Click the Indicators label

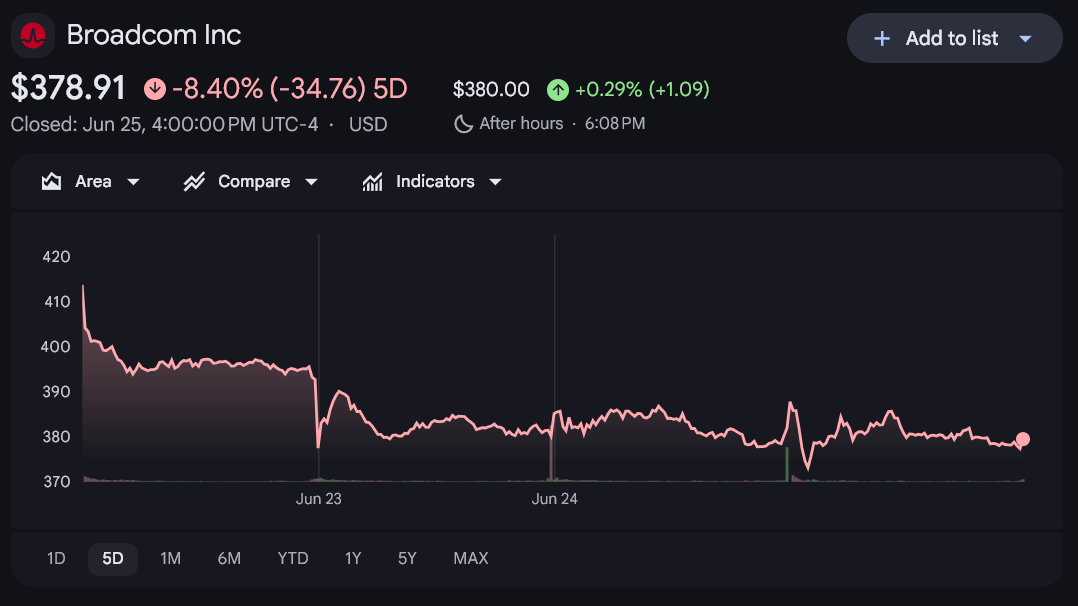[x=435, y=182]
